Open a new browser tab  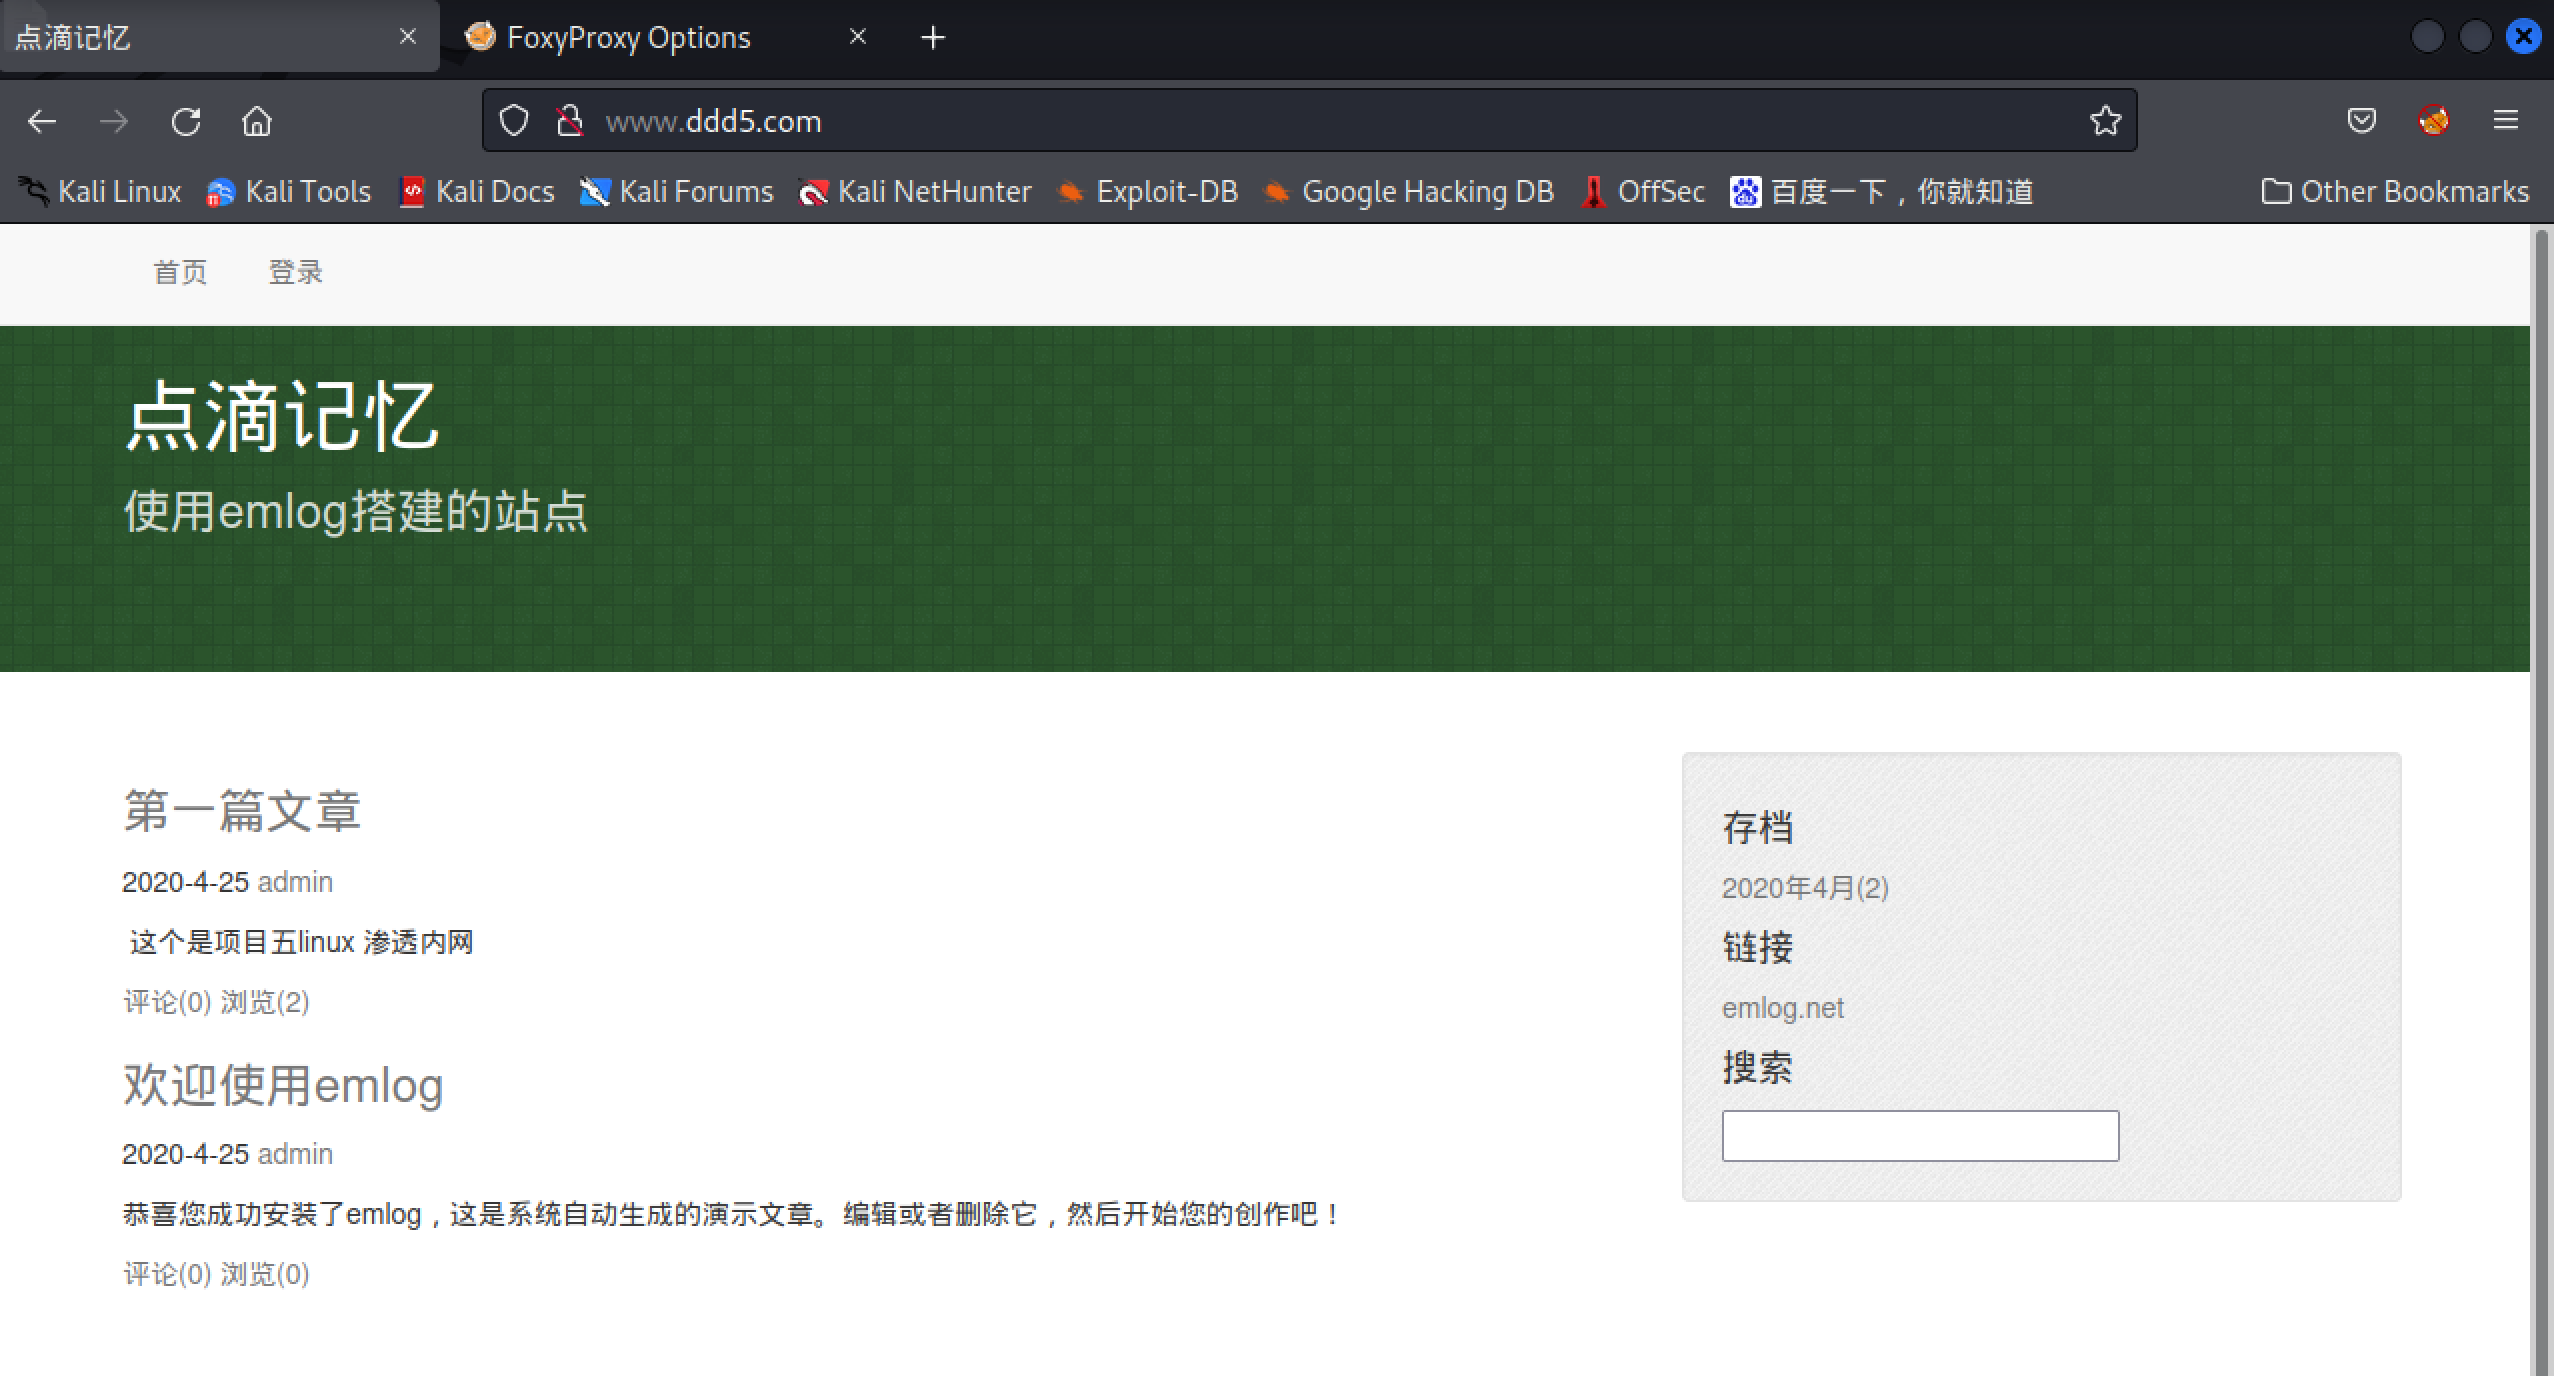pos(932,38)
